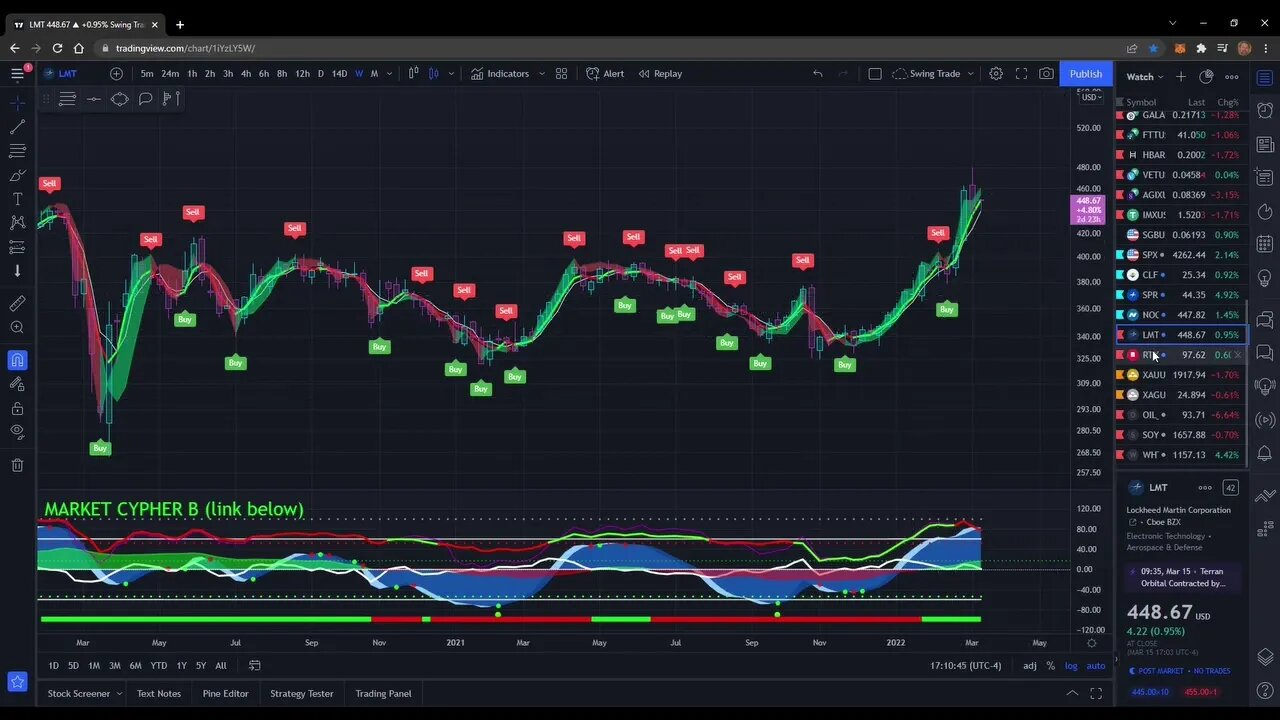Toggle magnet mode in left toolbar
1280x720 pixels.
coord(17,360)
